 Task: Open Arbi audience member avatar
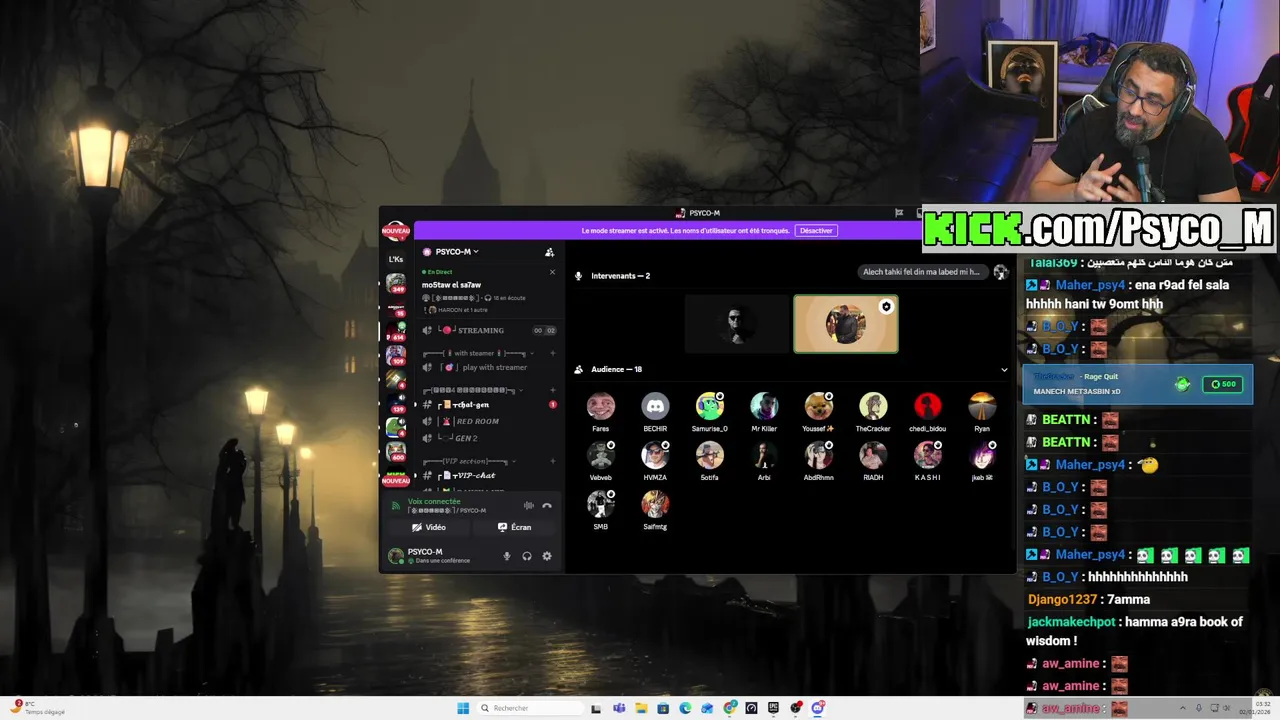[x=764, y=455]
